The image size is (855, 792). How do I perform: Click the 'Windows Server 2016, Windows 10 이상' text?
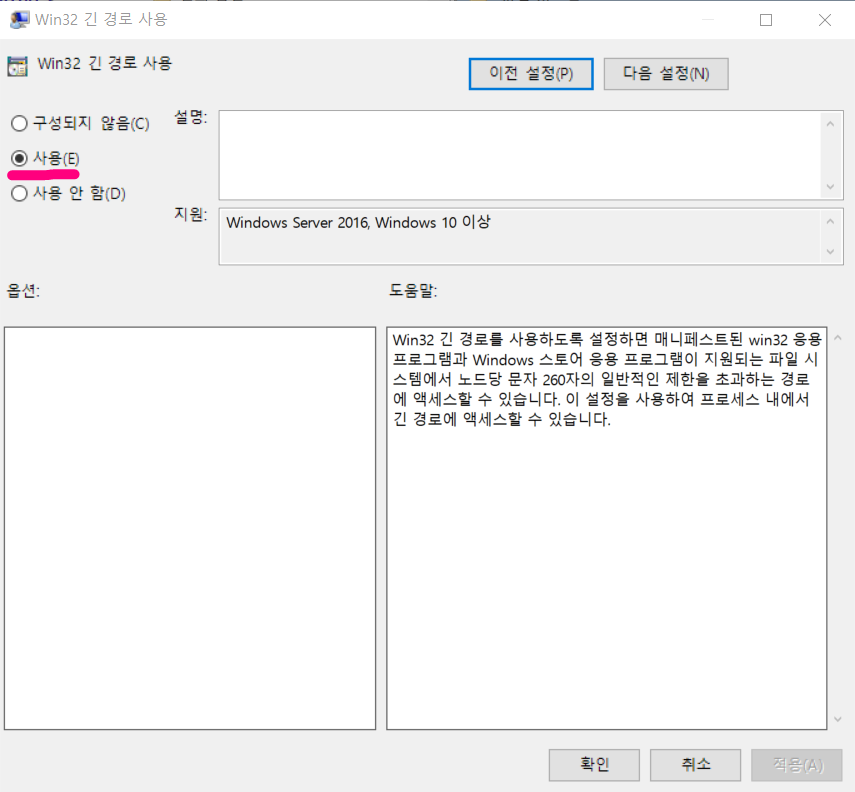358,223
